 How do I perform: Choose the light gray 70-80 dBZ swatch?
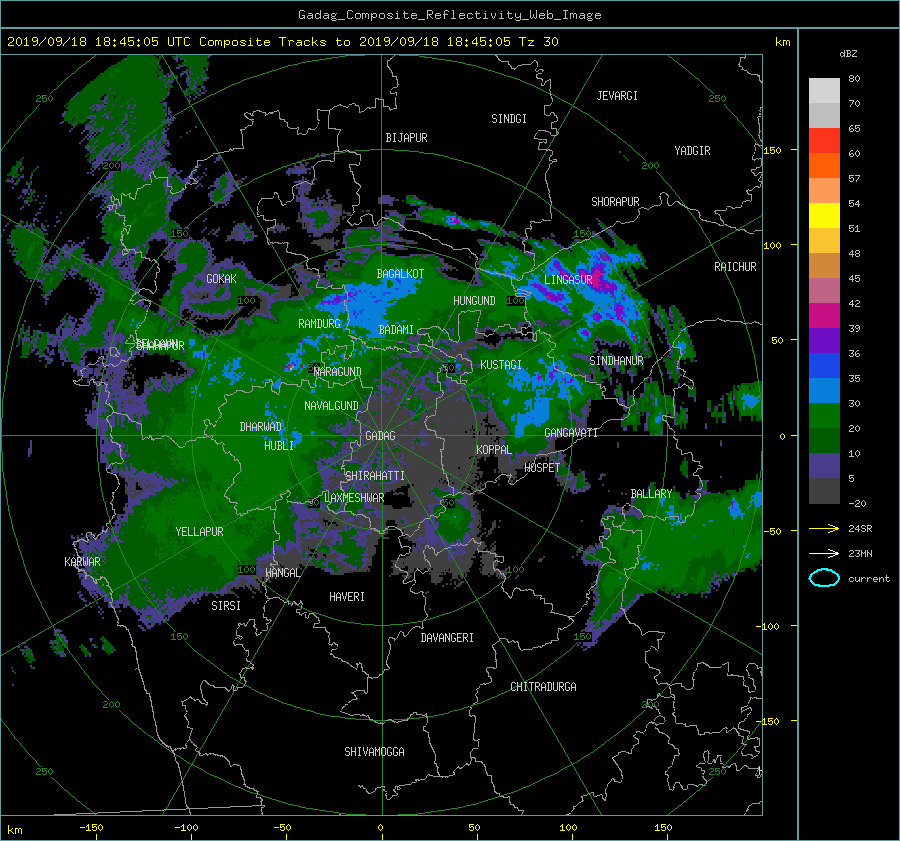[x=824, y=91]
